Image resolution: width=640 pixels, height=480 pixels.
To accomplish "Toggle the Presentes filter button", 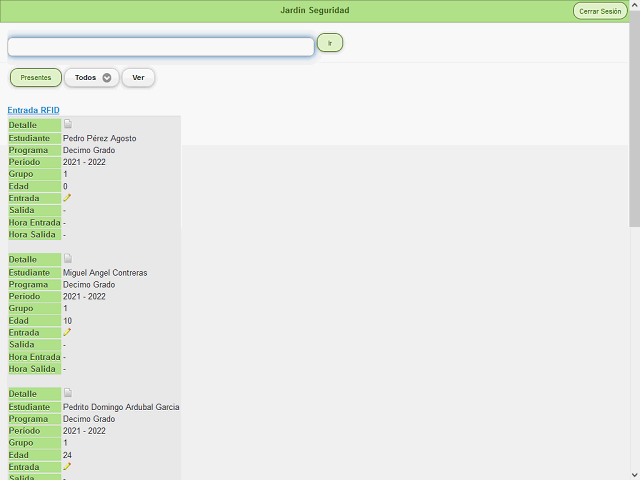I will (36, 78).
